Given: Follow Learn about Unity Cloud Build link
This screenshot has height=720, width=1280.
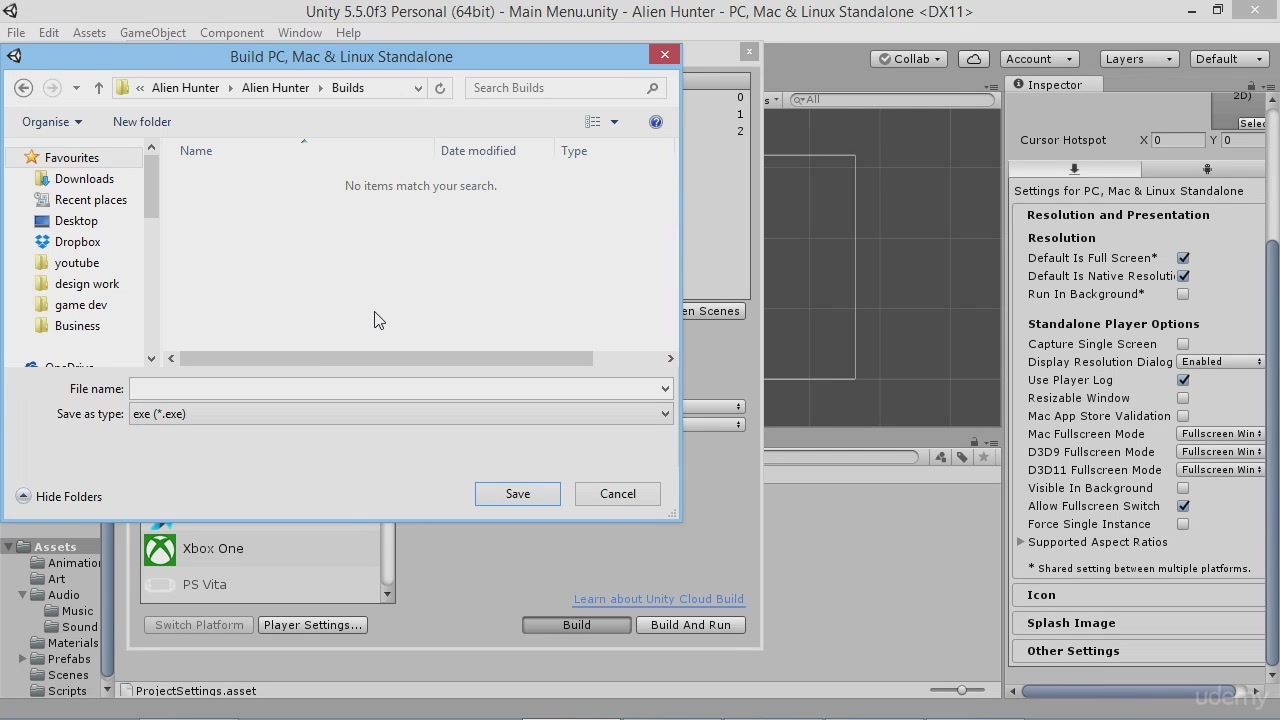Looking at the screenshot, I should pyautogui.click(x=659, y=599).
